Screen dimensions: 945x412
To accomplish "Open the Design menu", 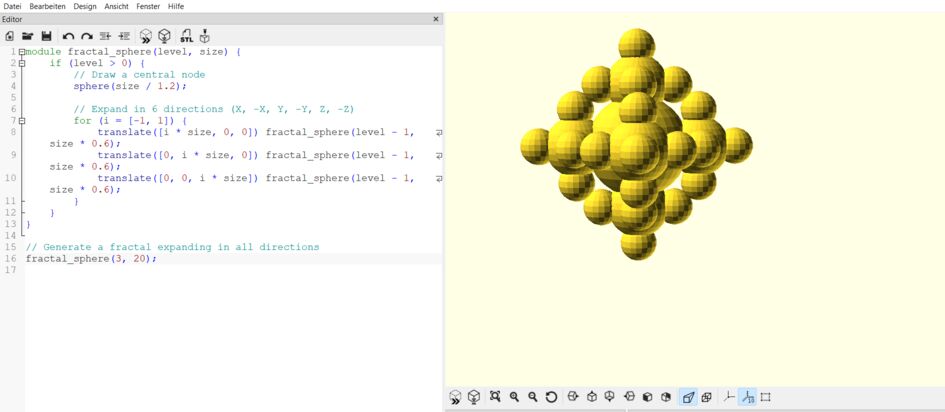I will click(x=85, y=6).
